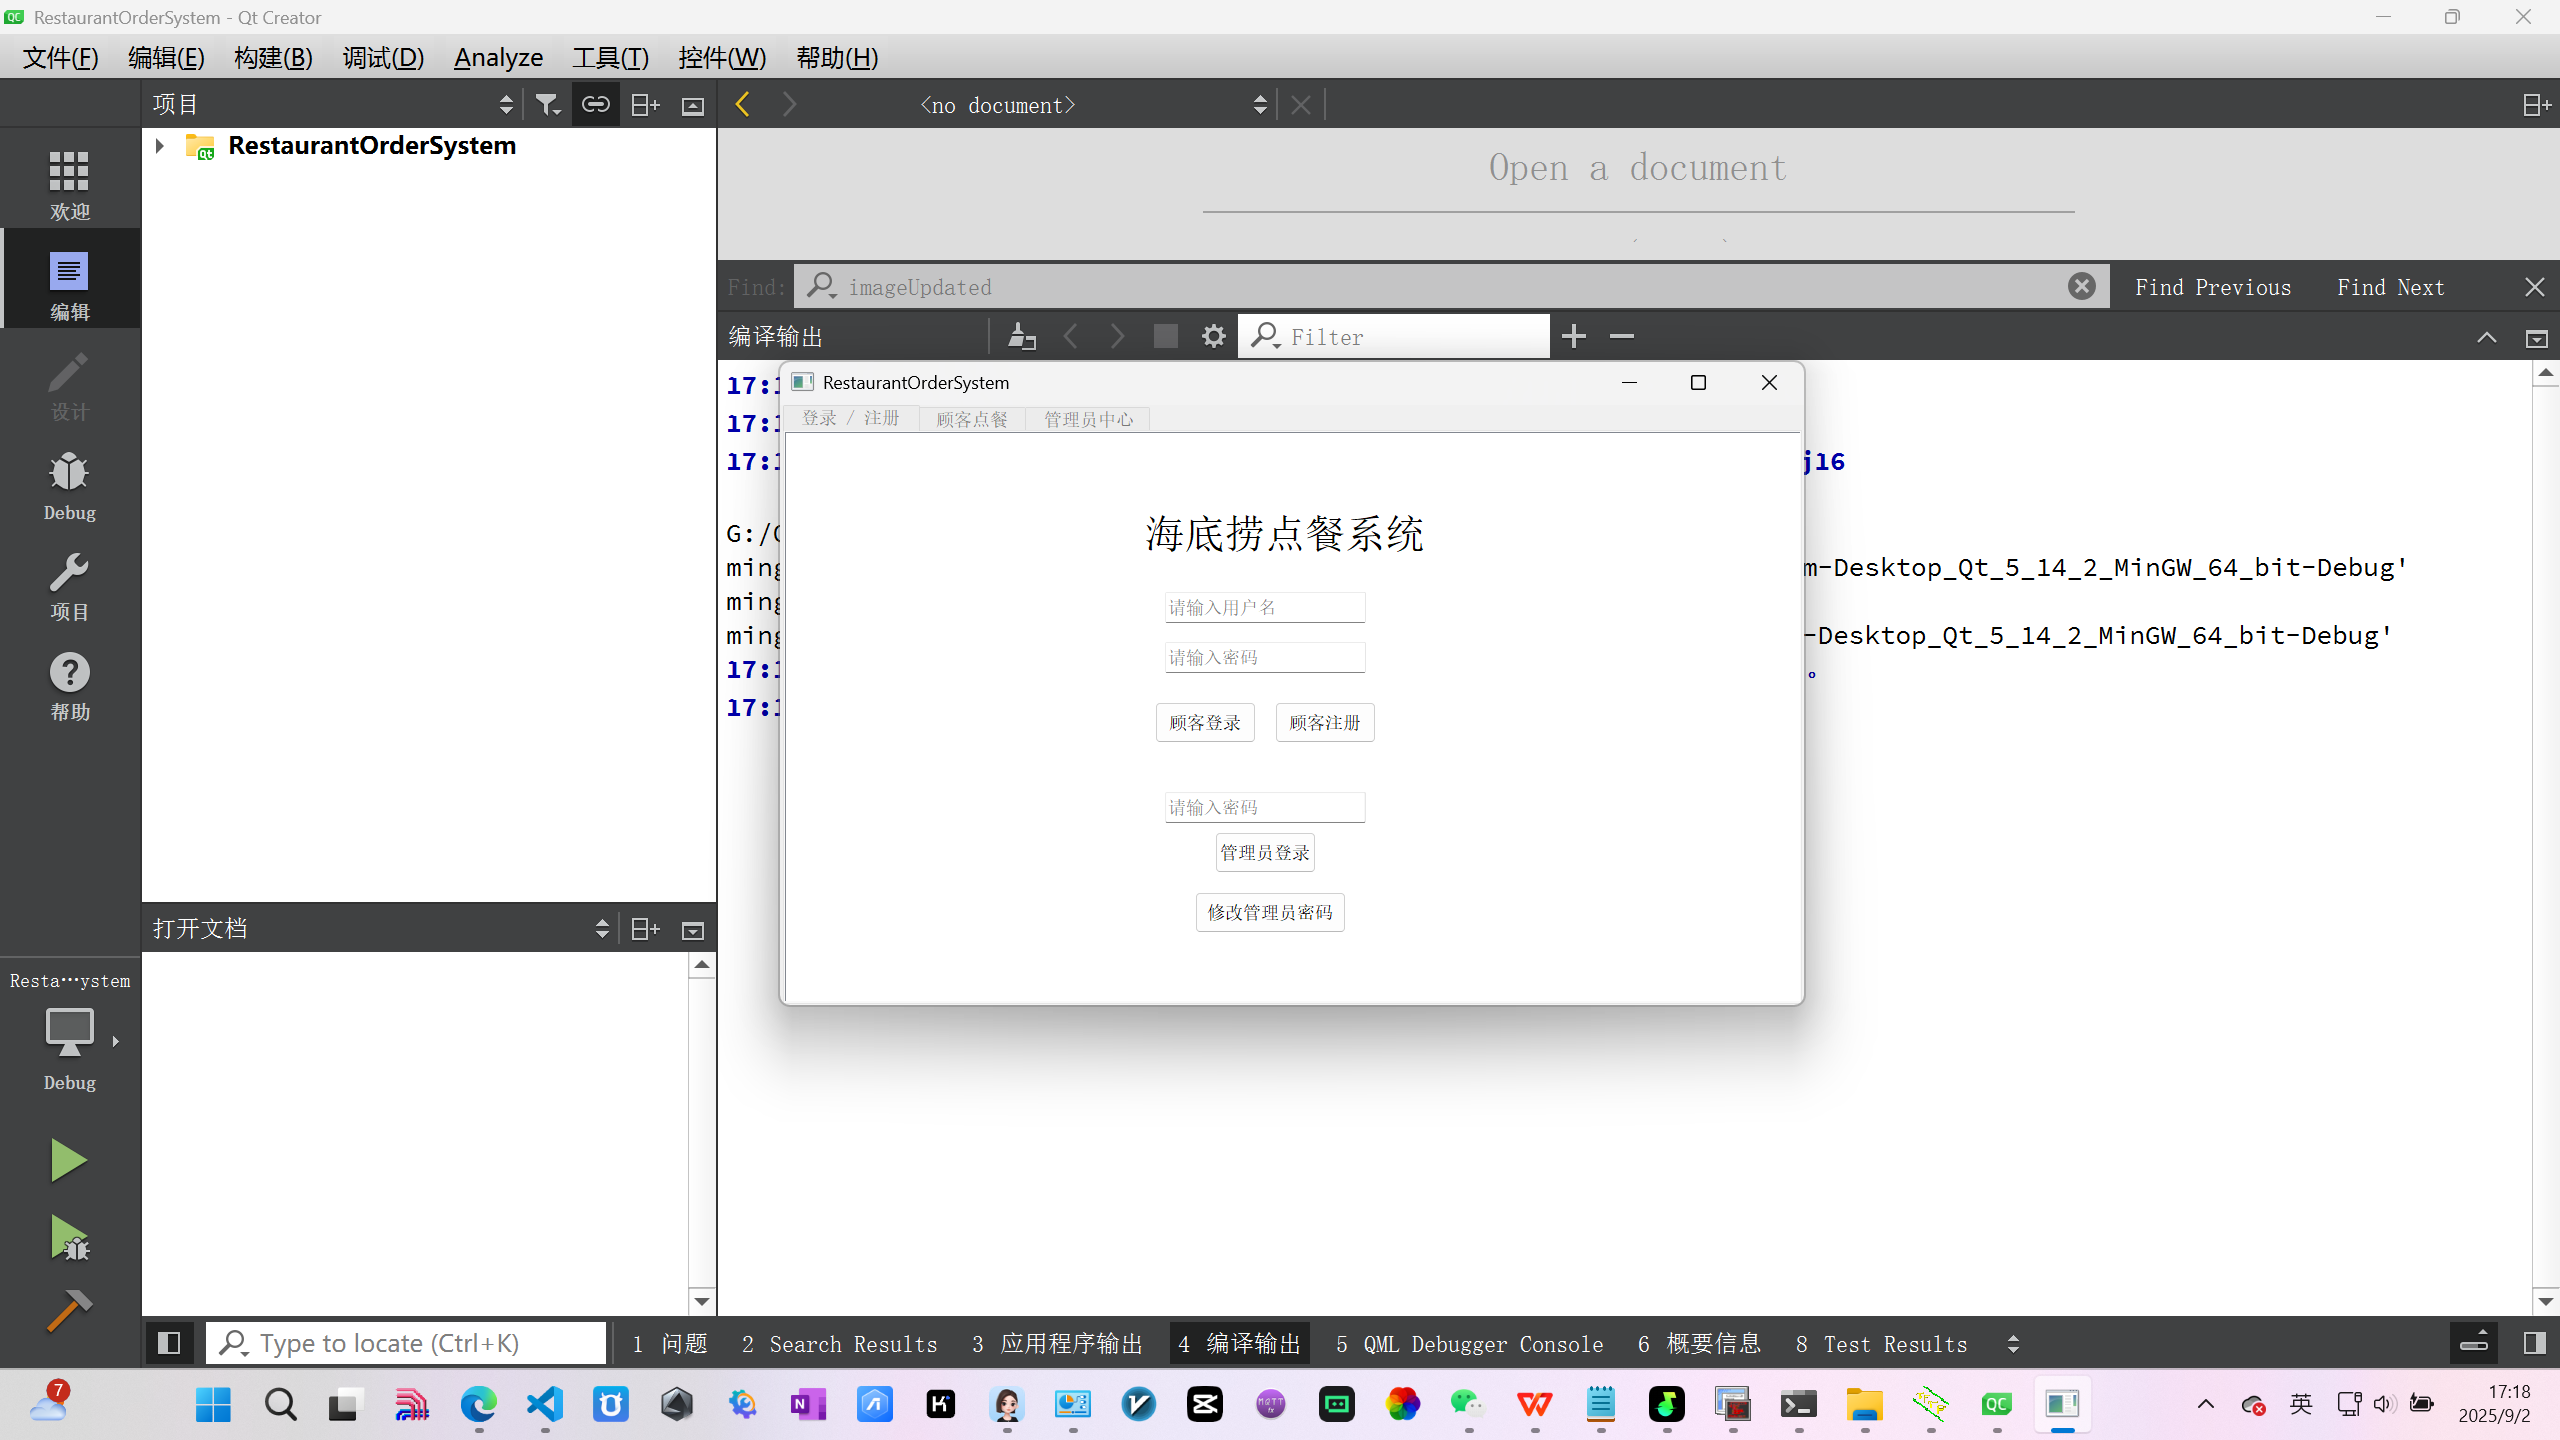This screenshot has height=1440, width=2560.
Task: Open the Edit (编辑) menu
Action: 166,58
